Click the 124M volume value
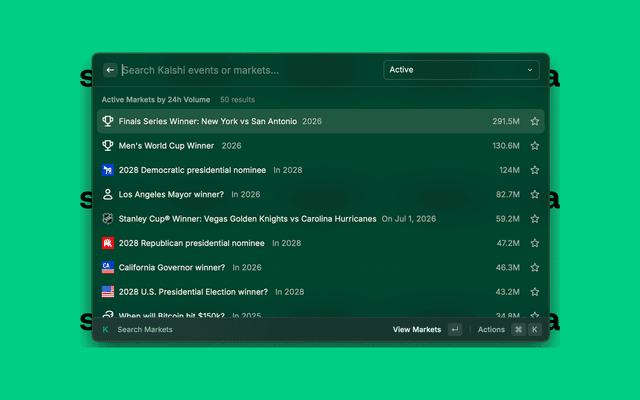640x400 pixels. (x=509, y=170)
